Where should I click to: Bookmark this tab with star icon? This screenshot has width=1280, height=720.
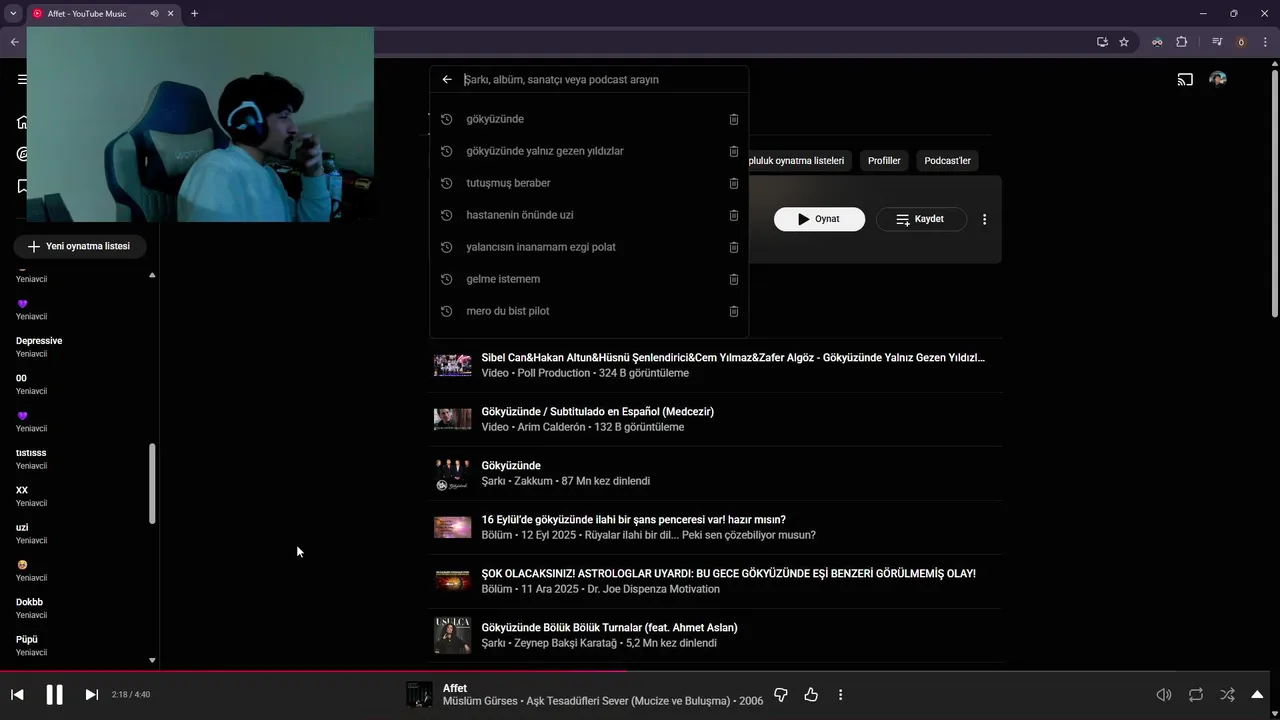coord(1124,42)
